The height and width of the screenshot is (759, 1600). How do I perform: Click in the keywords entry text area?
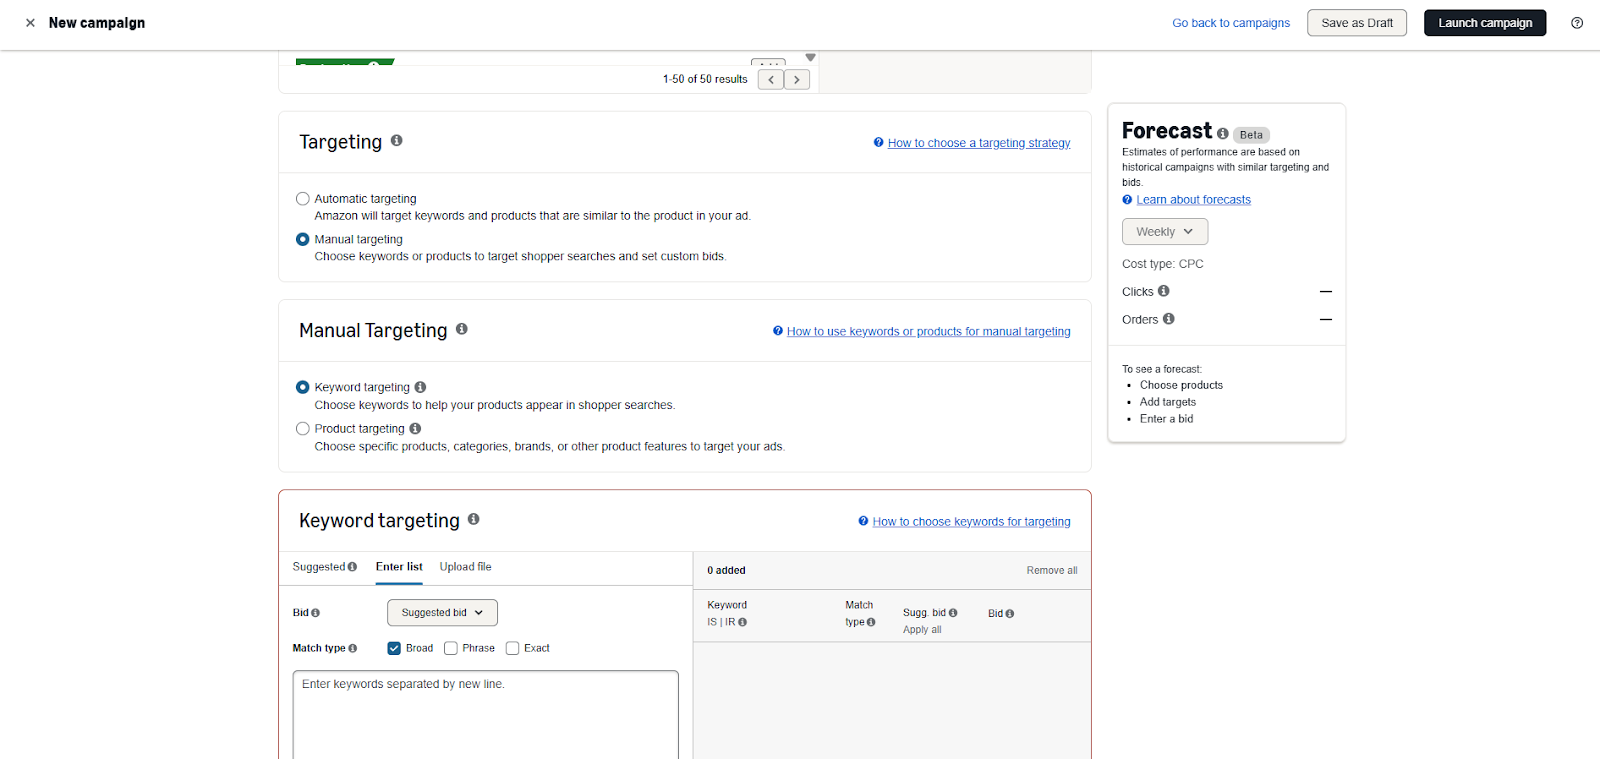click(486, 714)
